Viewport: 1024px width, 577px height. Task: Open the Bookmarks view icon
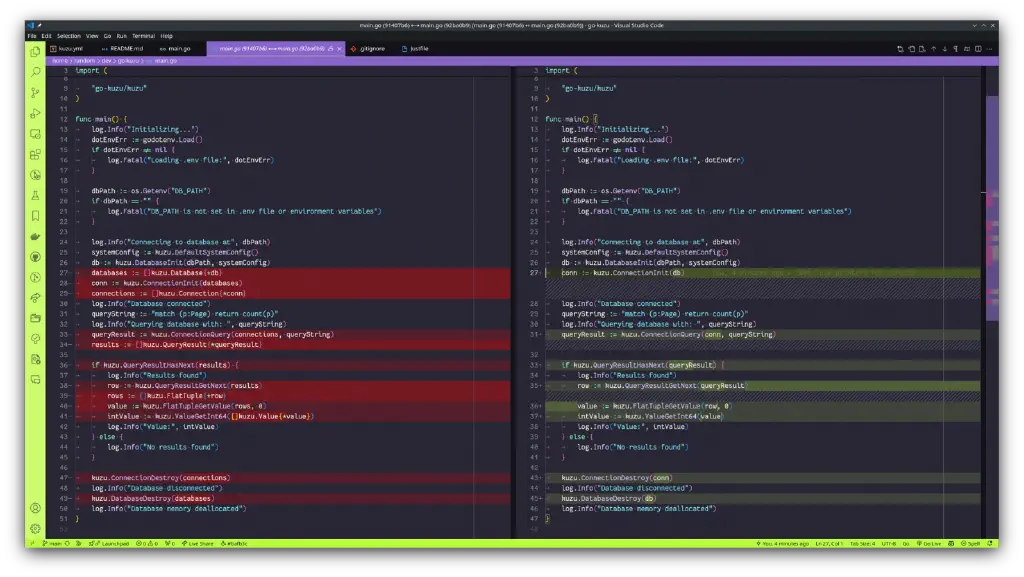[35, 215]
